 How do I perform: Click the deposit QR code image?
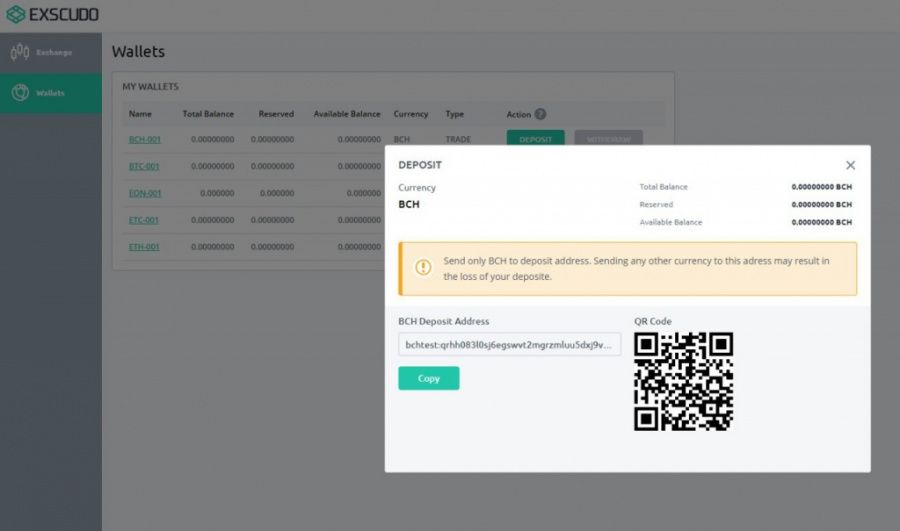pyautogui.click(x=684, y=382)
